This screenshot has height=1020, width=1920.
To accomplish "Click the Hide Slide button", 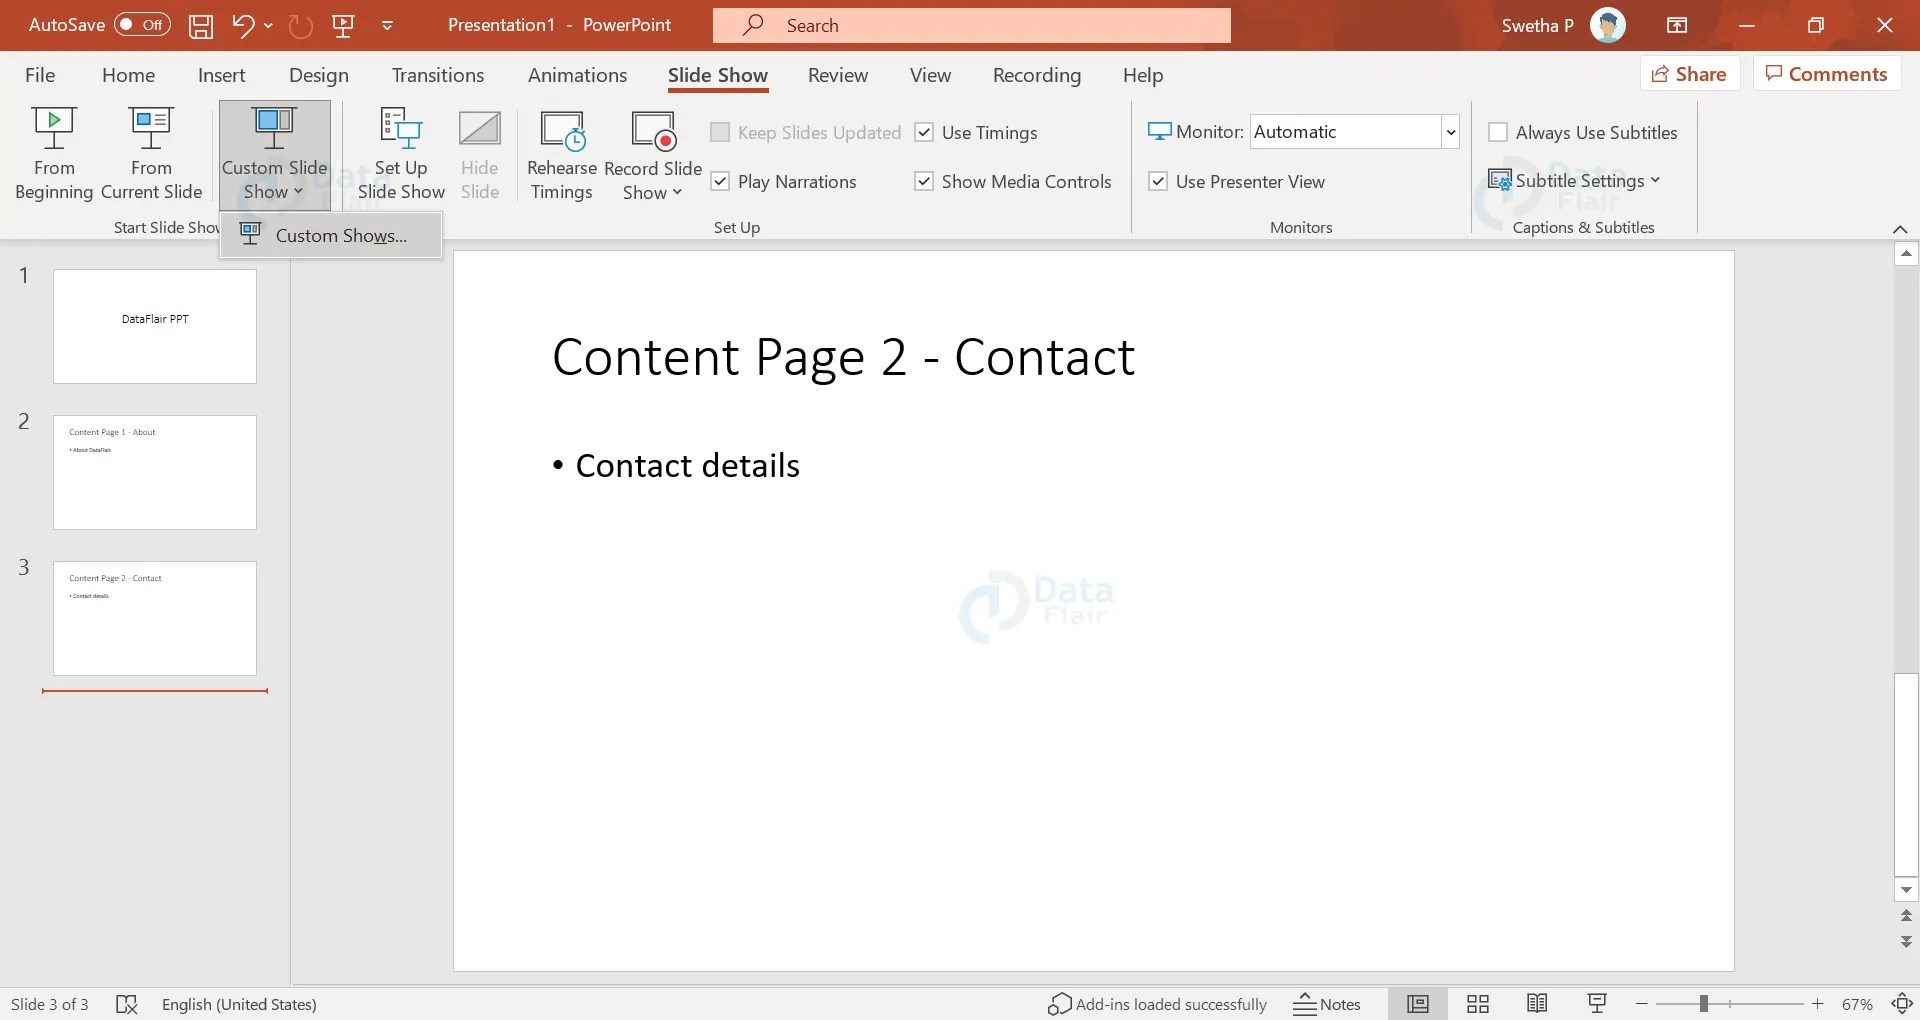I will pos(480,153).
